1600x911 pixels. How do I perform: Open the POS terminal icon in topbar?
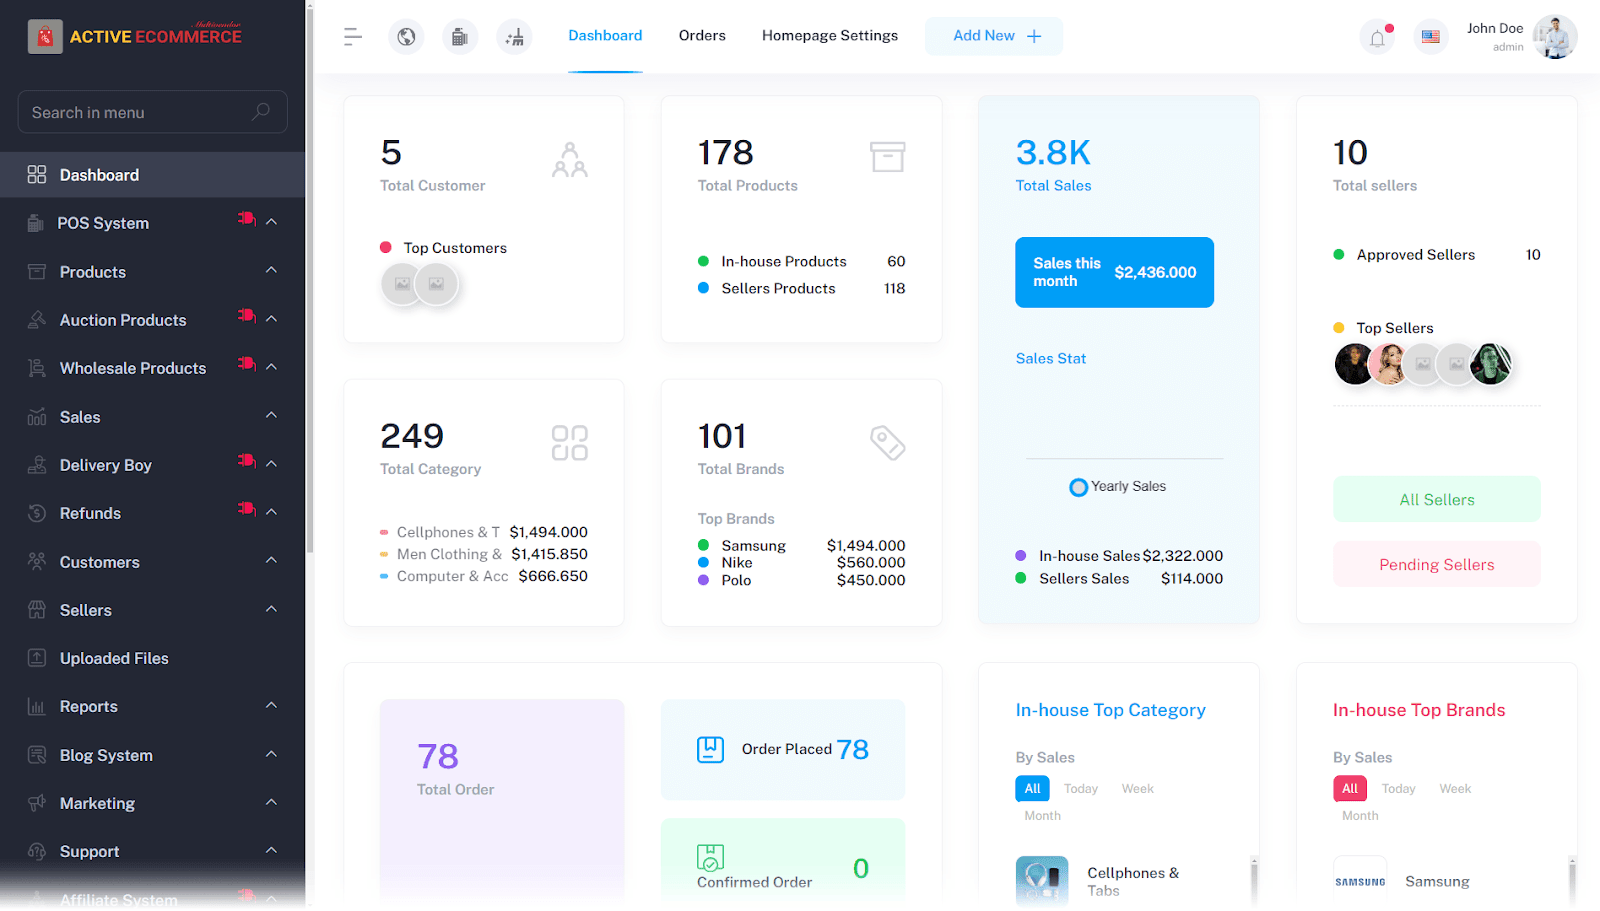[460, 35]
